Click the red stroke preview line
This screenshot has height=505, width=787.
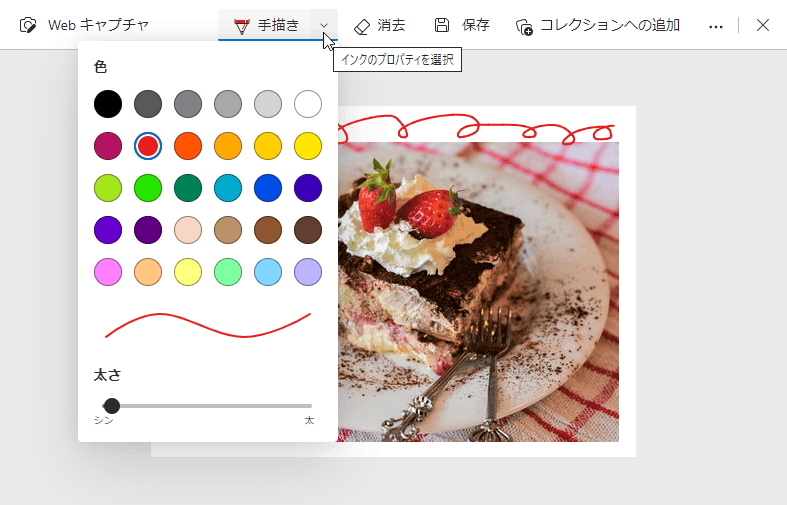click(208, 325)
